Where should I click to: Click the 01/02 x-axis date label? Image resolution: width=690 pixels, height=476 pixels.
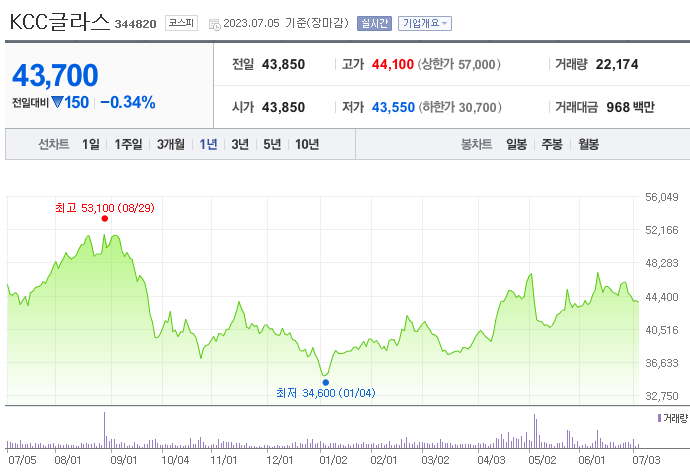point(333,460)
